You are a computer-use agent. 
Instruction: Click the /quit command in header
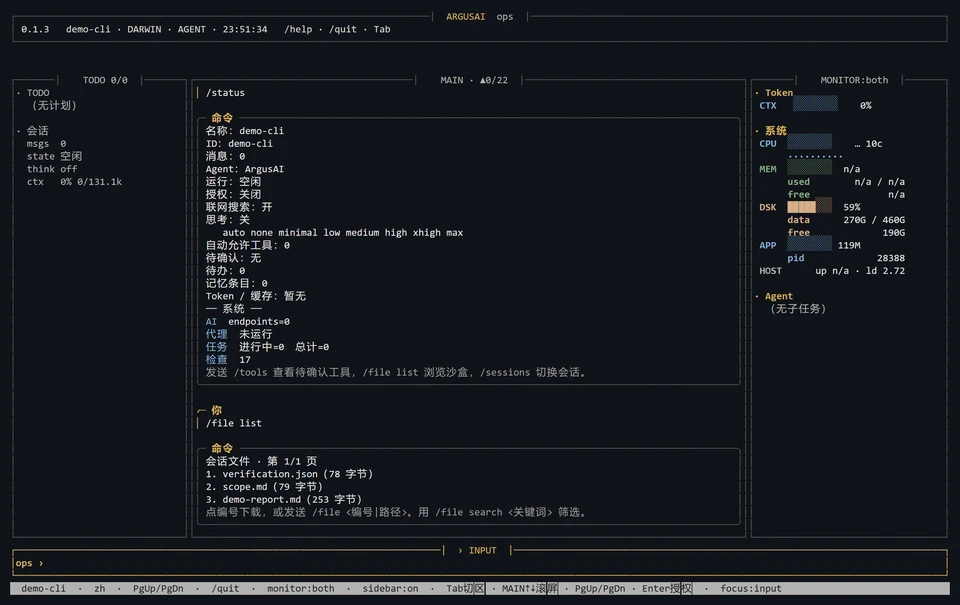tap(342, 29)
